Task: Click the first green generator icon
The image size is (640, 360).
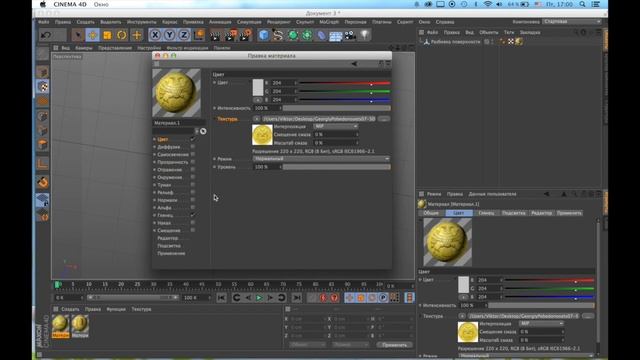Action: coord(293,35)
